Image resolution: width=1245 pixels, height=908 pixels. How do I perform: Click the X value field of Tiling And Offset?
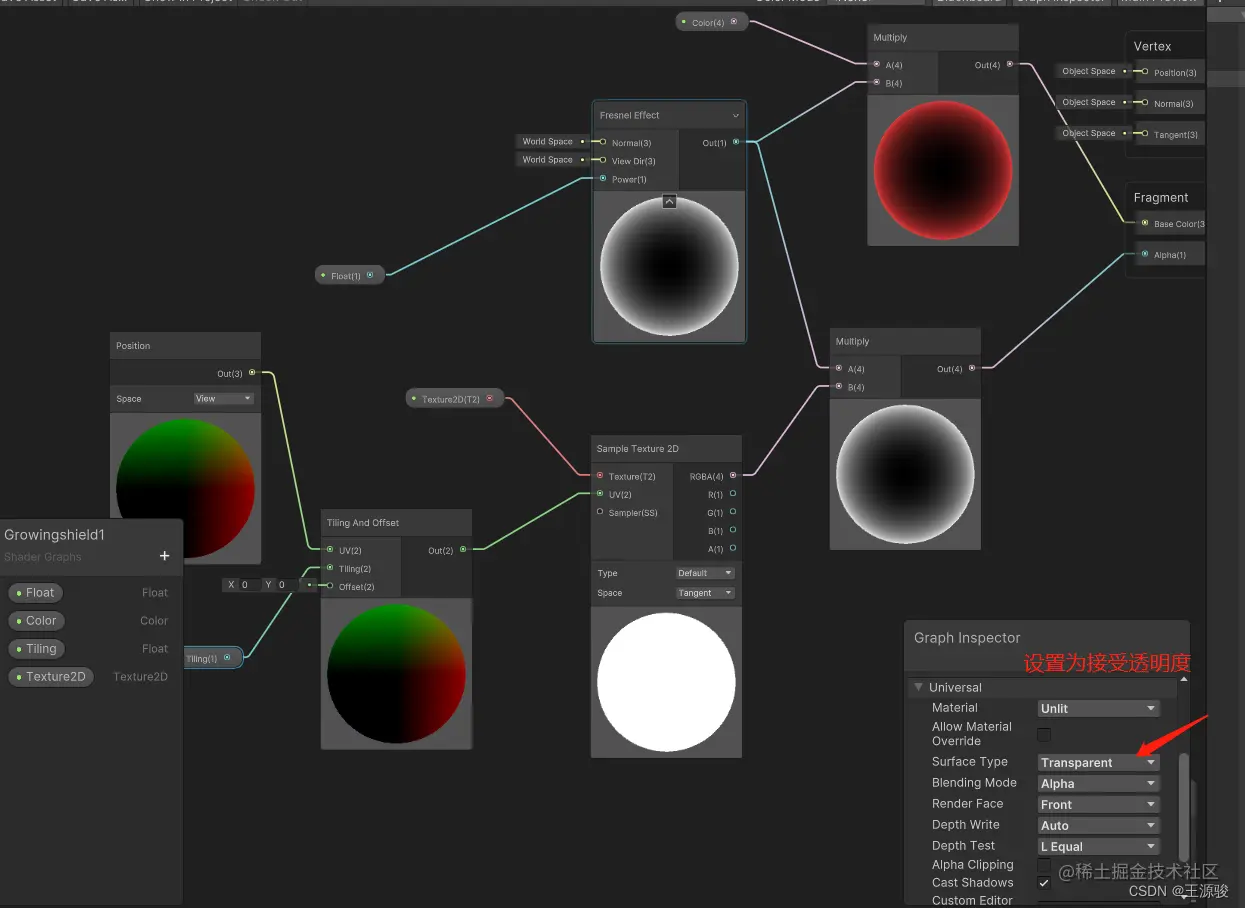tap(246, 585)
